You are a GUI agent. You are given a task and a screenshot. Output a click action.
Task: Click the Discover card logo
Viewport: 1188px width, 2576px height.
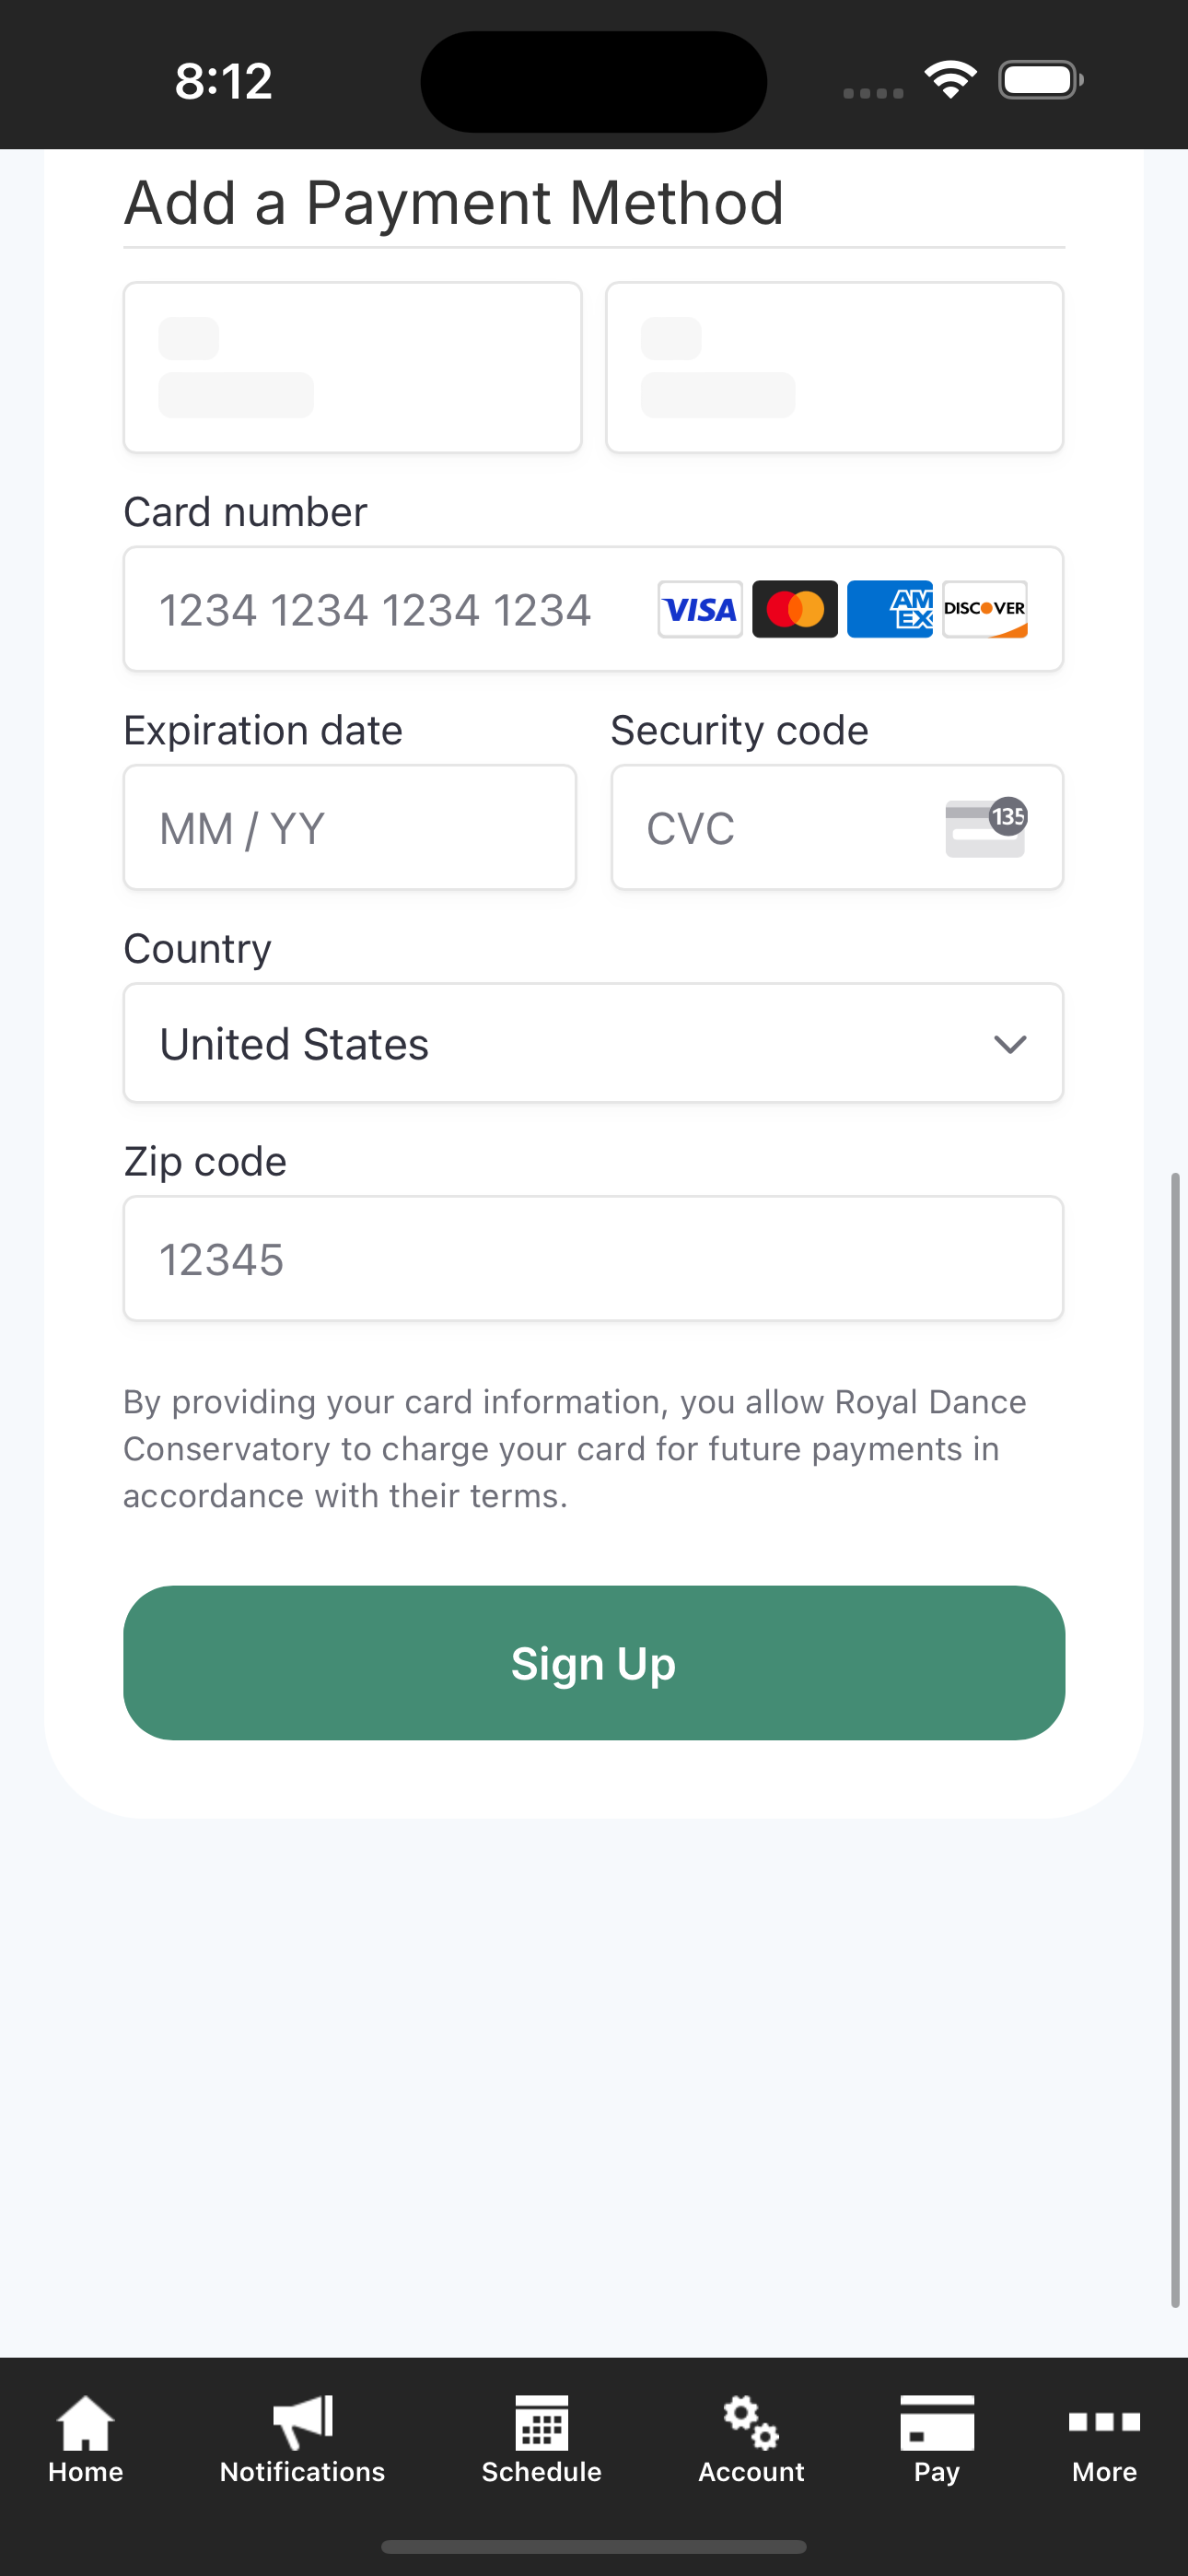985,609
